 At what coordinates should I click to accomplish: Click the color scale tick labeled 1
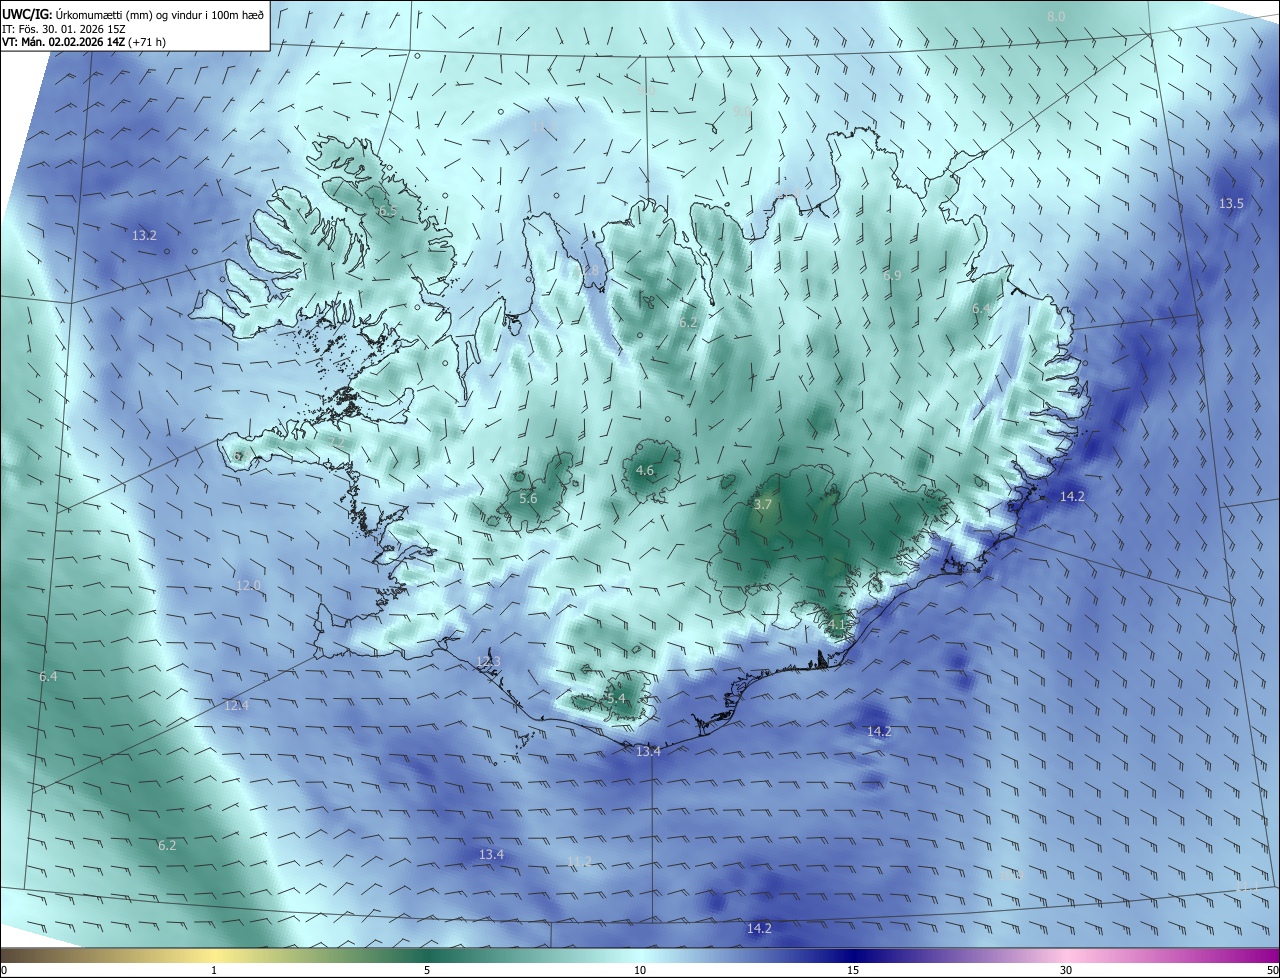point(214,970)
